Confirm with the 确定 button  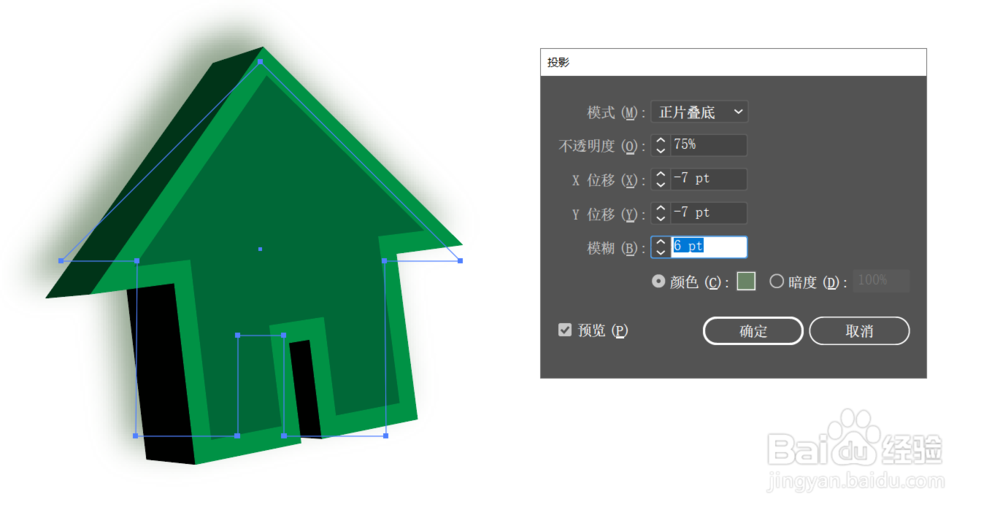(x=753, y=331)
